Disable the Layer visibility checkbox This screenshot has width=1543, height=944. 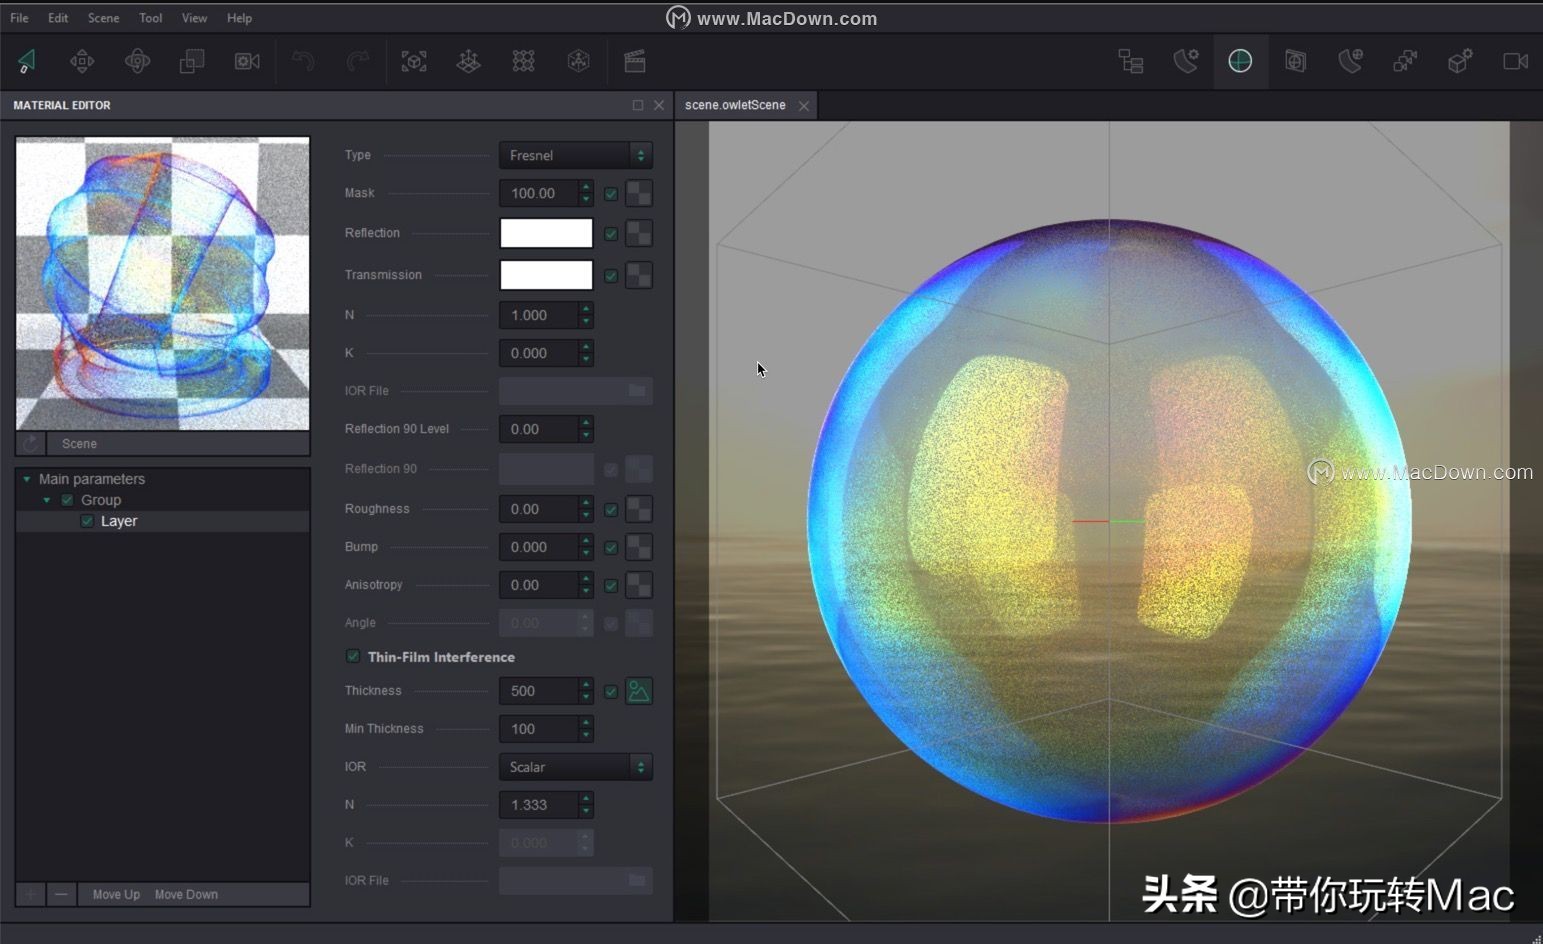(x=87, y=520)
